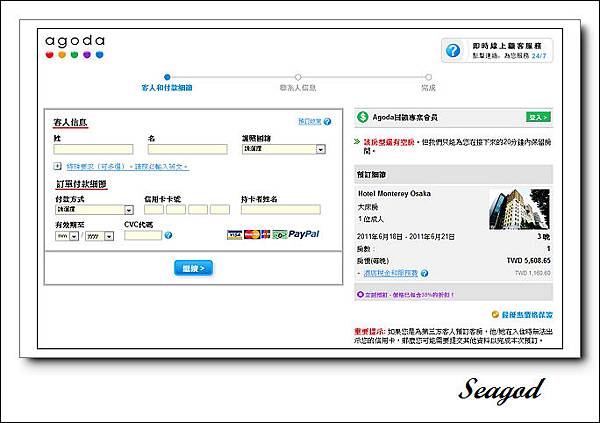Open the live customer service help icon
The height and width of the screenshot is (423, 600).
[453, 50]
